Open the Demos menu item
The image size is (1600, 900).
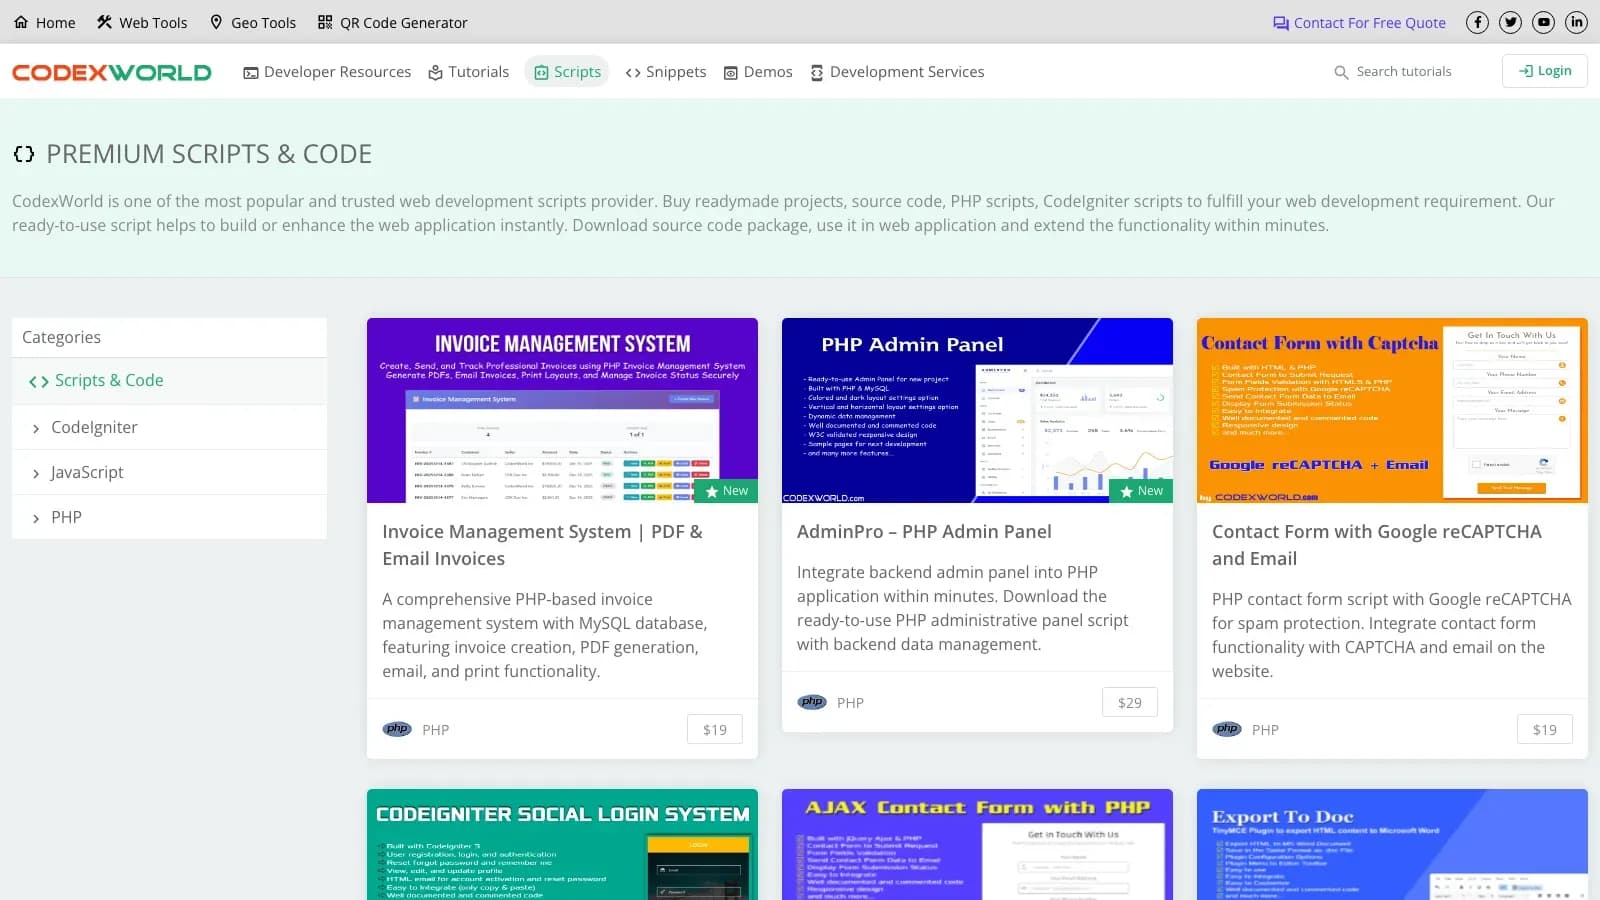758,72
